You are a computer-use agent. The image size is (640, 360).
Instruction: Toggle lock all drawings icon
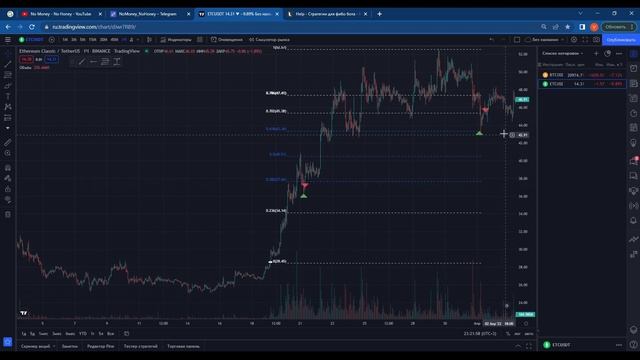(8, 189)
